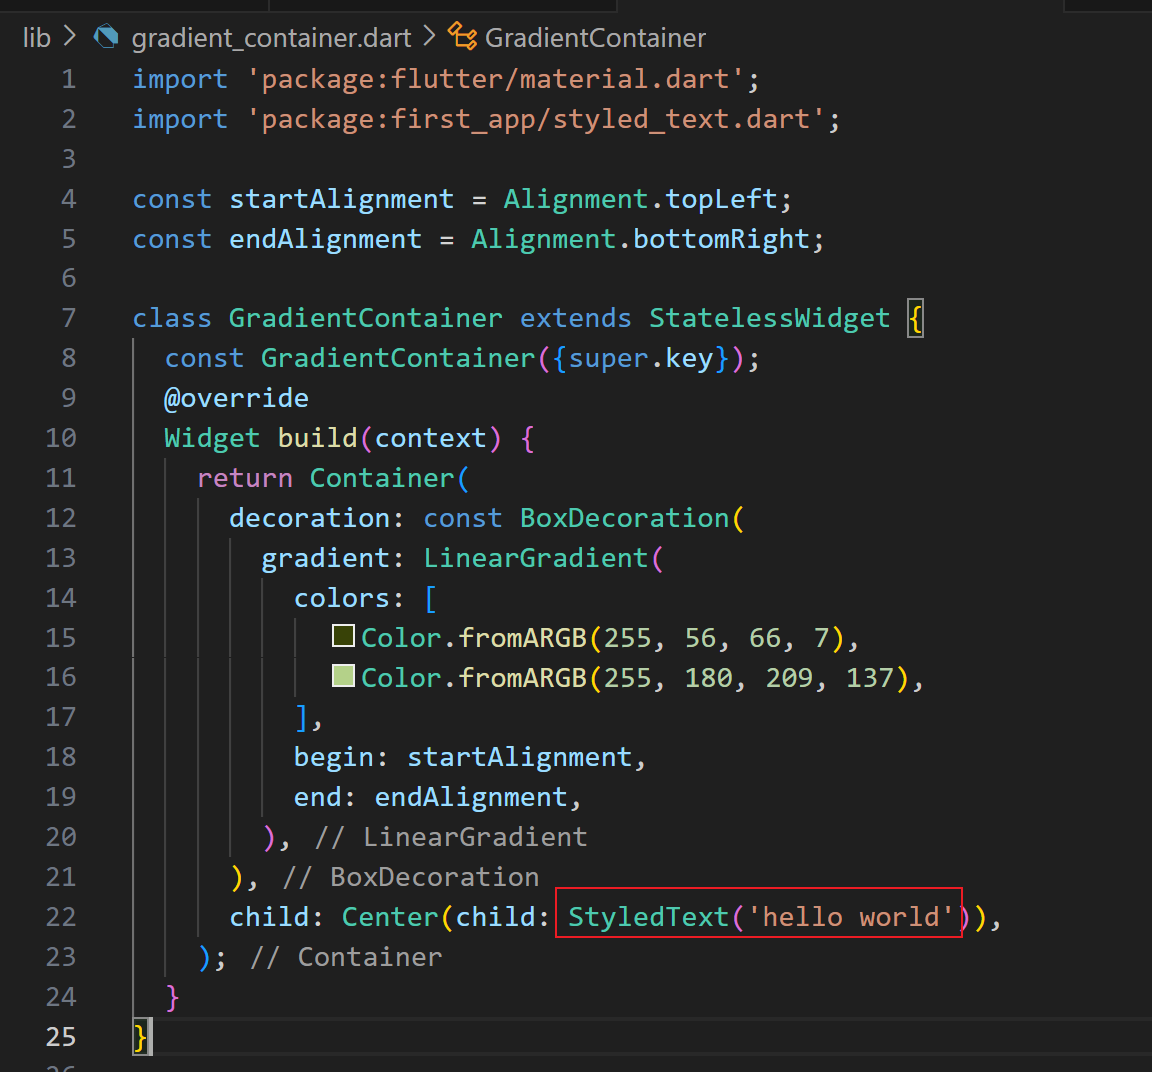The height and width of the screenshot is (1072, 1152).
Task: Click the '// LinearGradient' closing comment
Action: [451, 838]
